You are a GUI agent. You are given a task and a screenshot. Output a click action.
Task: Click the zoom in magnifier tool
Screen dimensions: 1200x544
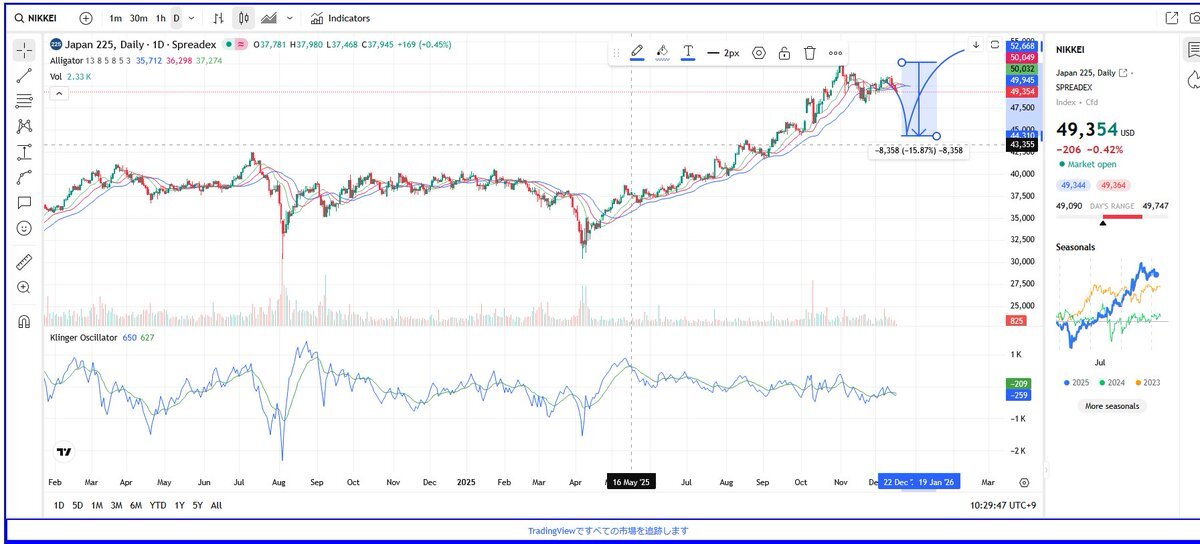24,287
